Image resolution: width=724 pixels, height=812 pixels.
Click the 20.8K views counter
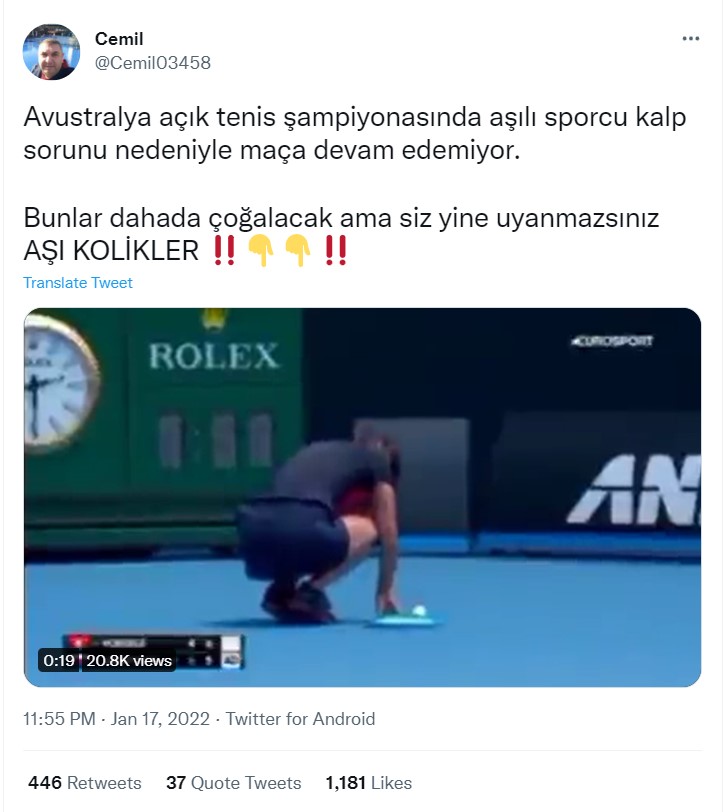click(129, 661)
